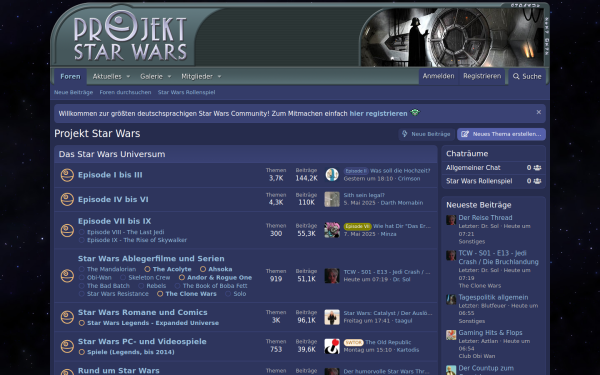Open the Episode IV bis VI forum

click(x=113, y=199)
